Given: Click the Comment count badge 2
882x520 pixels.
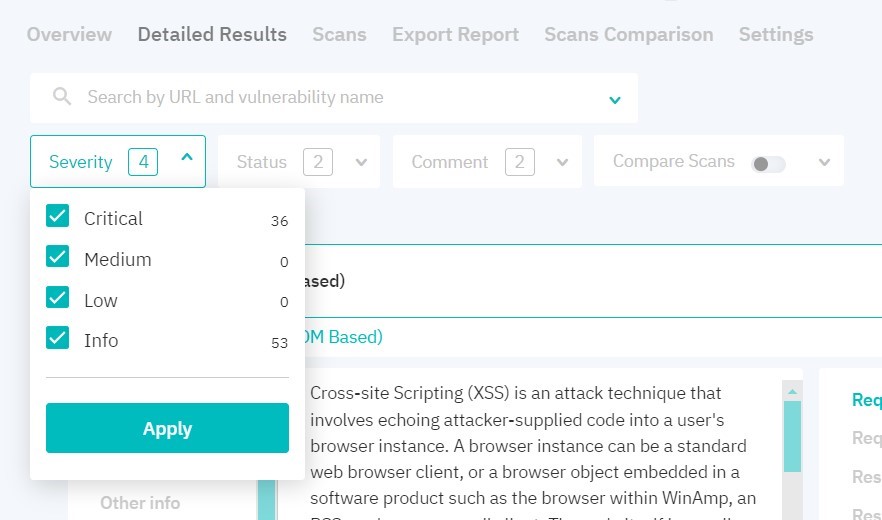Looking at the screenshot, I should pos(520,162).
